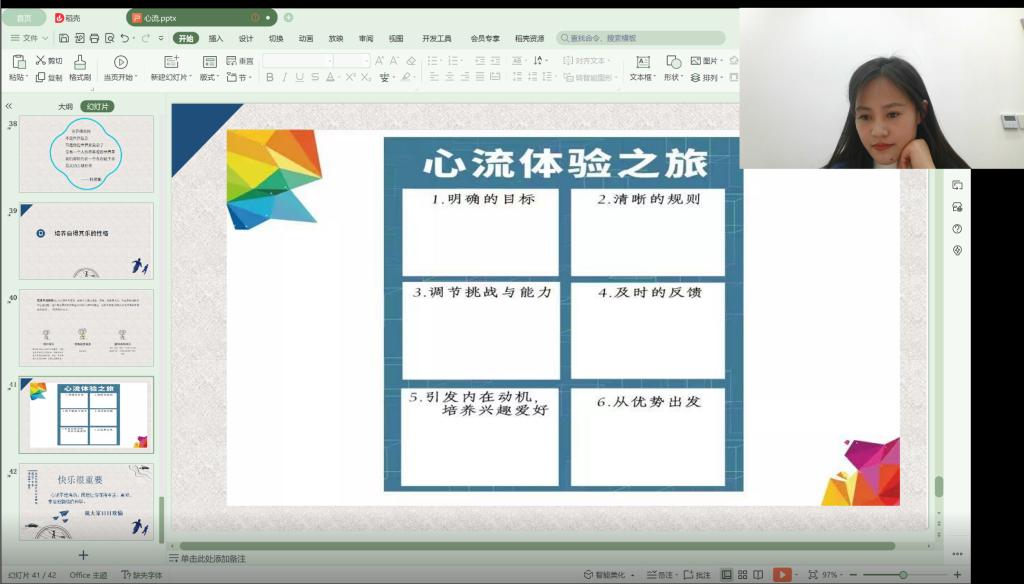Open the 插入 (Insert) ribbon tab

click(x=216, y=38)
